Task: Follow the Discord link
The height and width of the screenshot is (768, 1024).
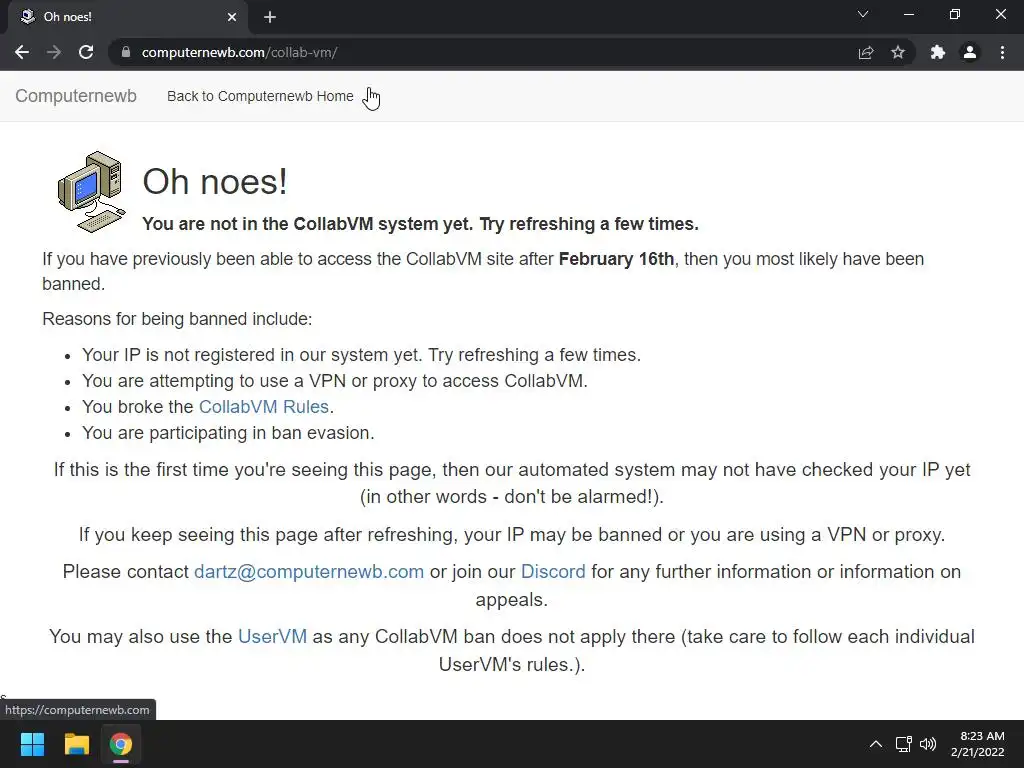Action: coord(553,572)
